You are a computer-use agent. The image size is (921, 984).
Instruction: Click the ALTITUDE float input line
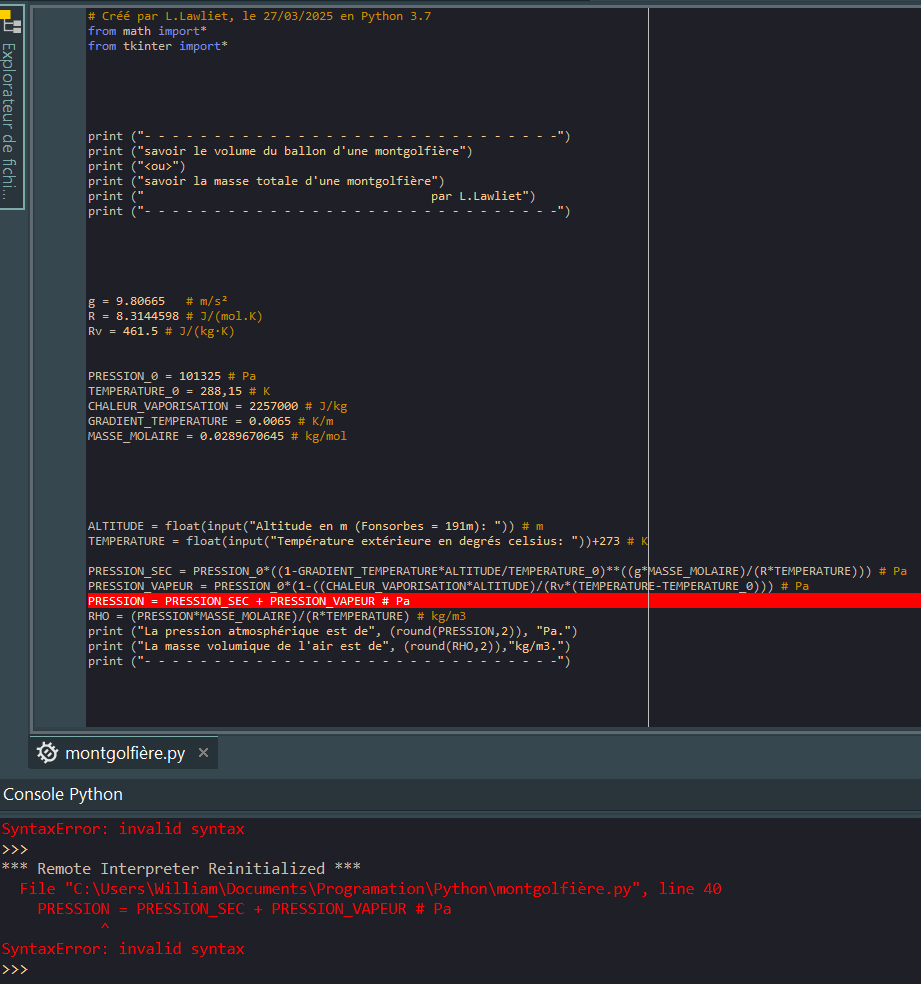click(316, 527)
